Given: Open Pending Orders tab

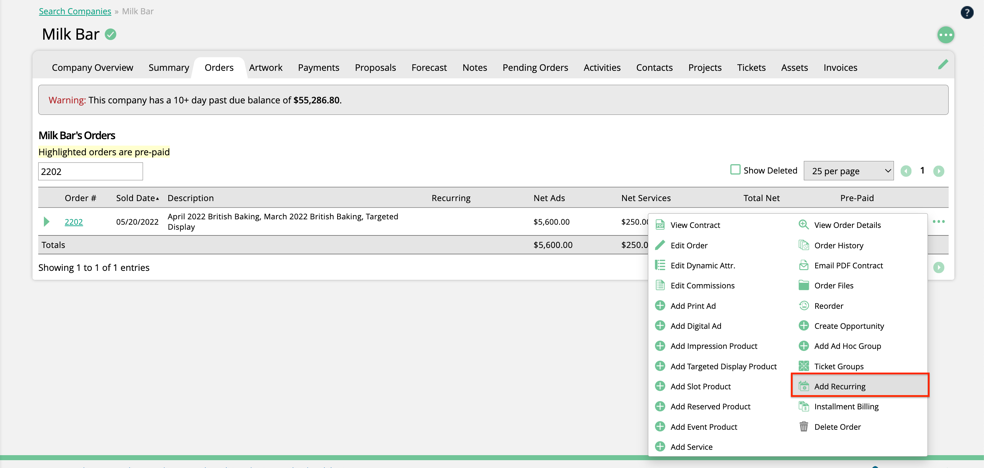Looking at the screenshot, I should point(535,68).
